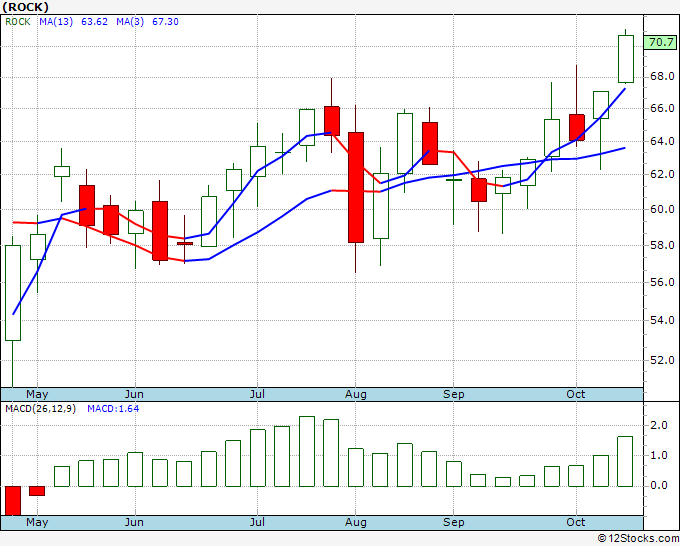This screenshot has height=546, width=680.
Task: Click the 68.0 price axis label
Action: coord(662,77)
